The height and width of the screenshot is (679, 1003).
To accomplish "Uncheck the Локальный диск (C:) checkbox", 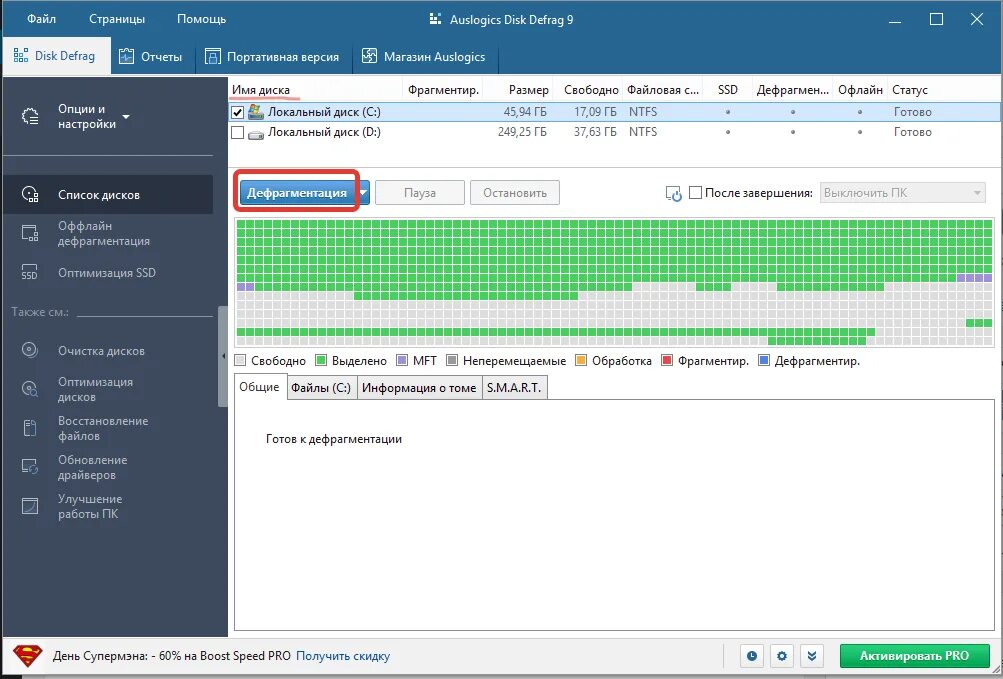I will (237, 112).
